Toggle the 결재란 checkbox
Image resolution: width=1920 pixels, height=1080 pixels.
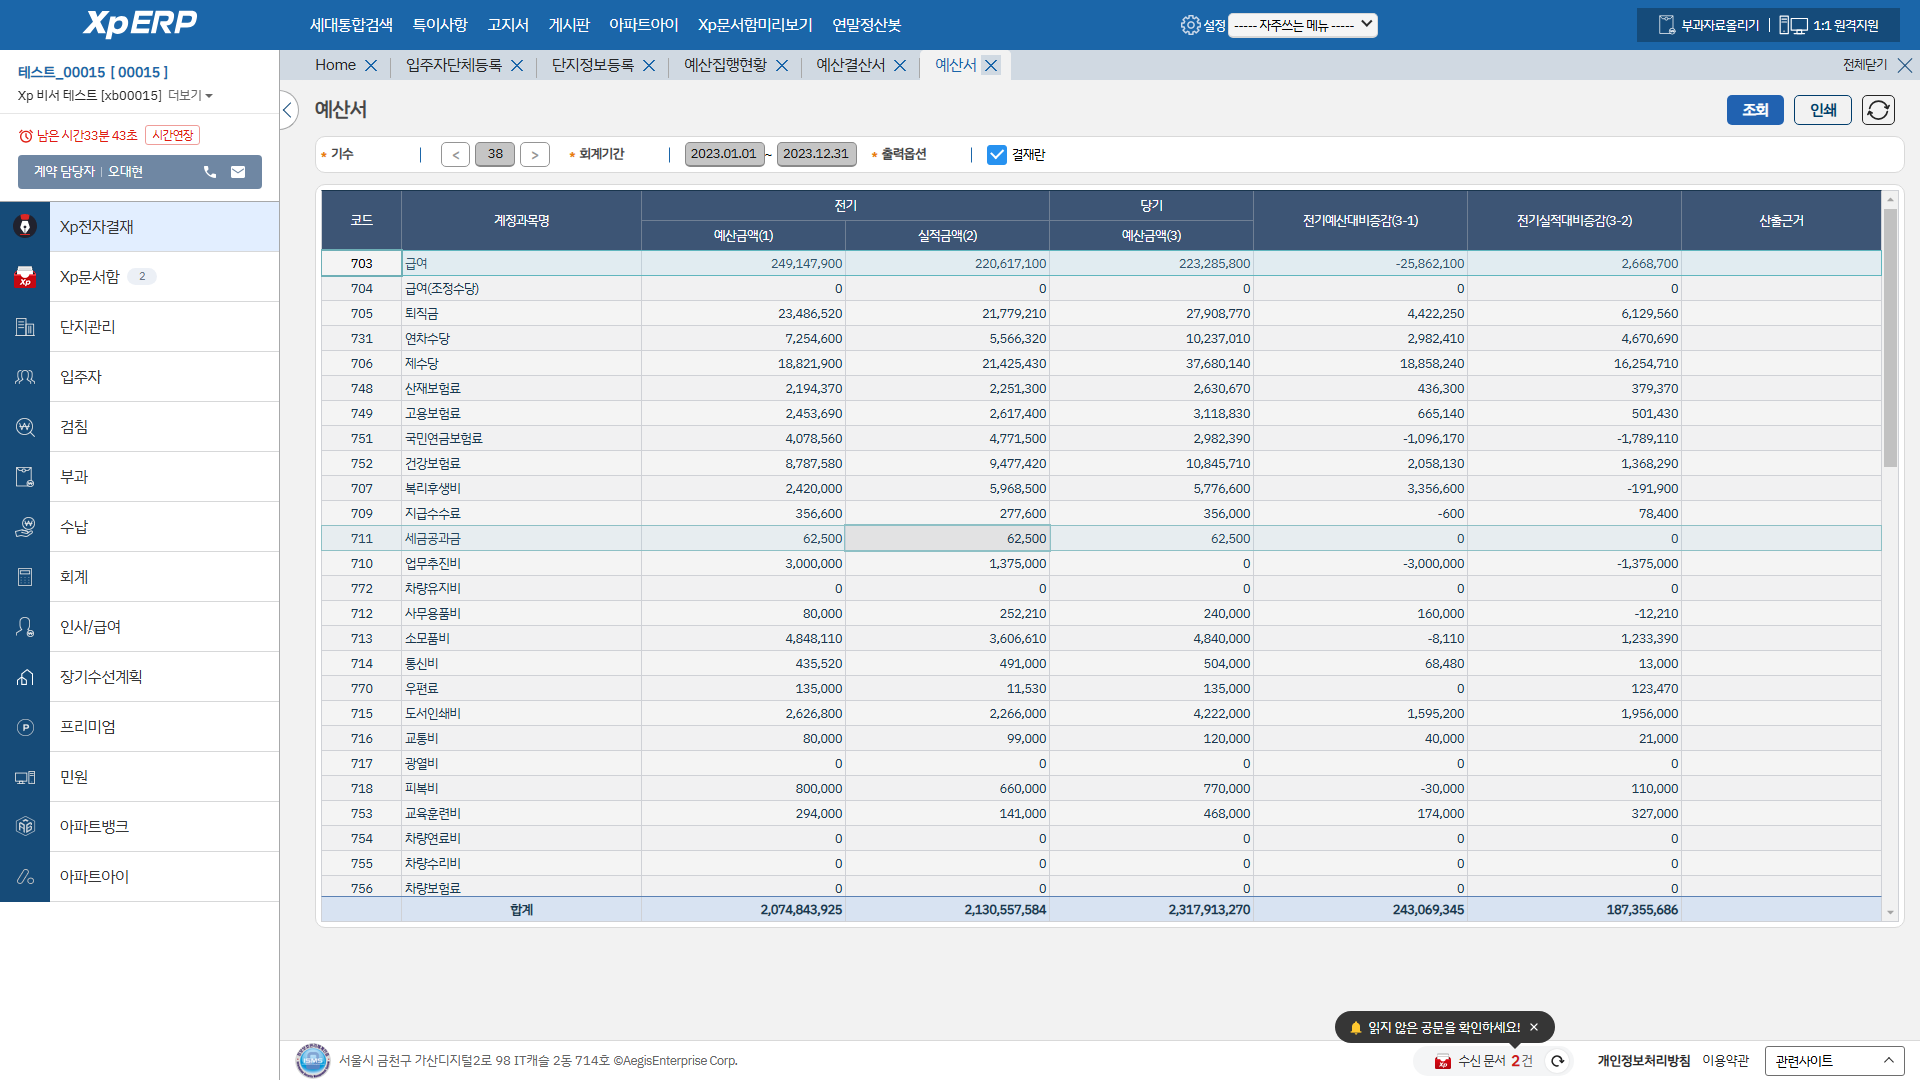coord(996,155)
